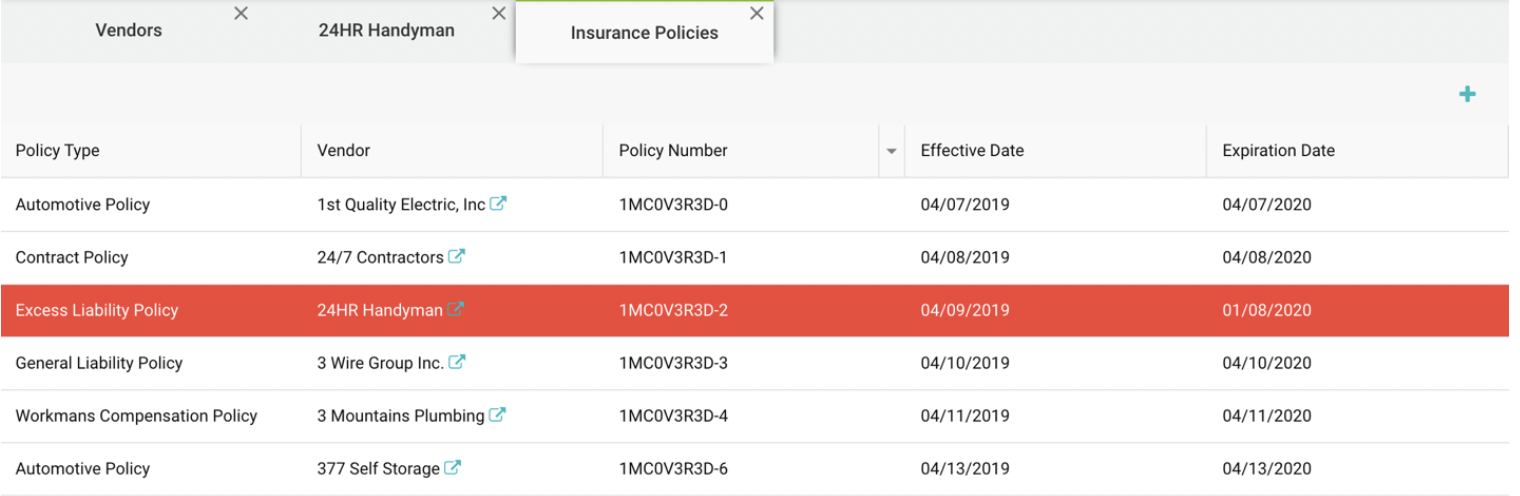Close the Insurance Policies tab
1520x496 pixels.
pyautogui.click(x=757, y=14)
